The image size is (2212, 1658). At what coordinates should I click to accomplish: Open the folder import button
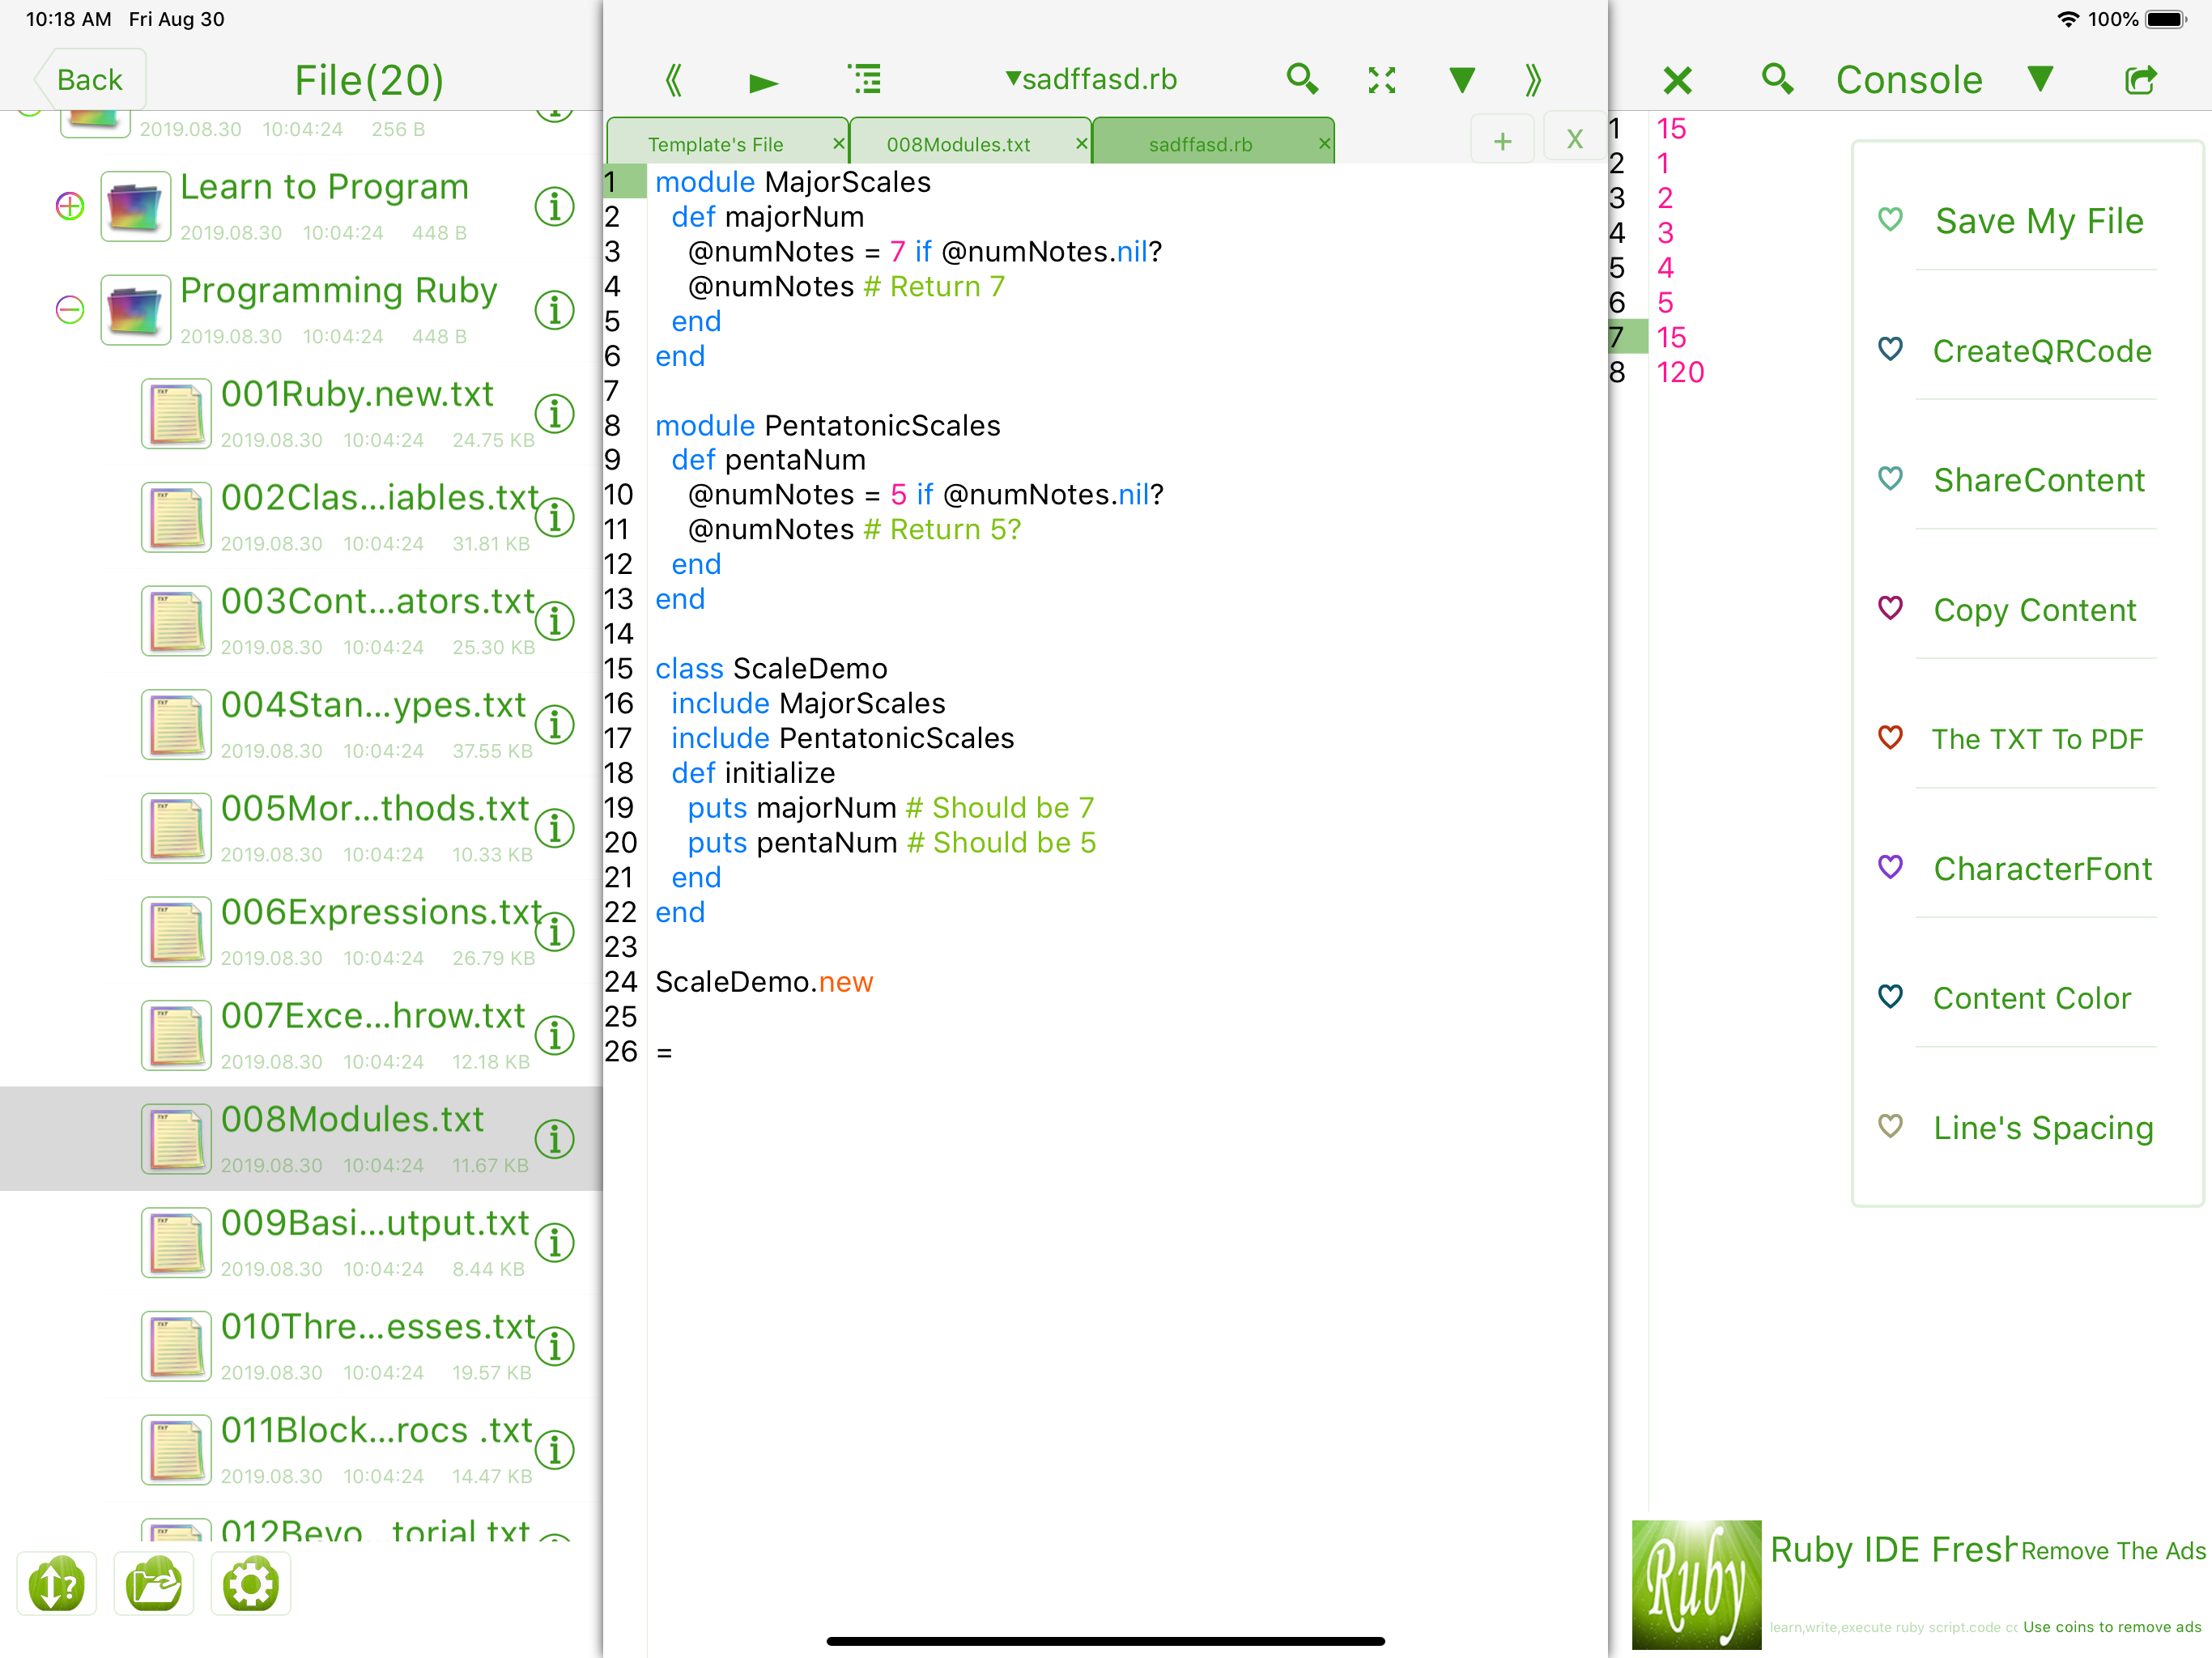pos(153,1583)
